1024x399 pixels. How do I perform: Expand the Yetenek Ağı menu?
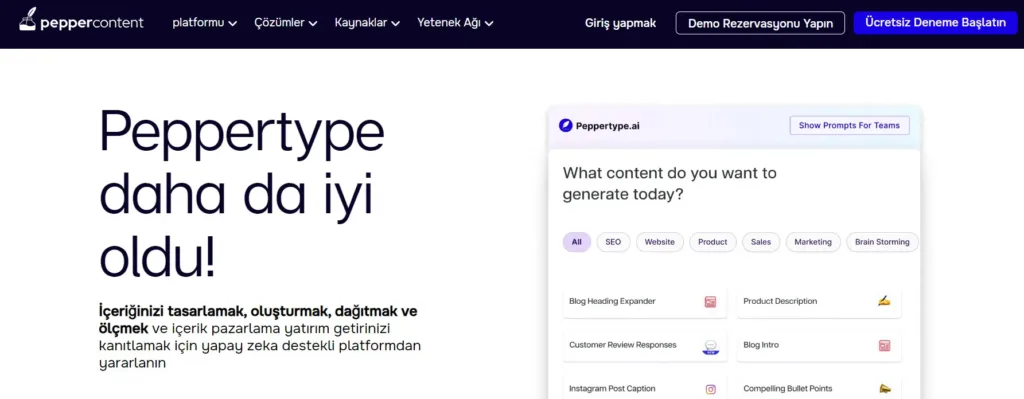click(x=455, y=23)
